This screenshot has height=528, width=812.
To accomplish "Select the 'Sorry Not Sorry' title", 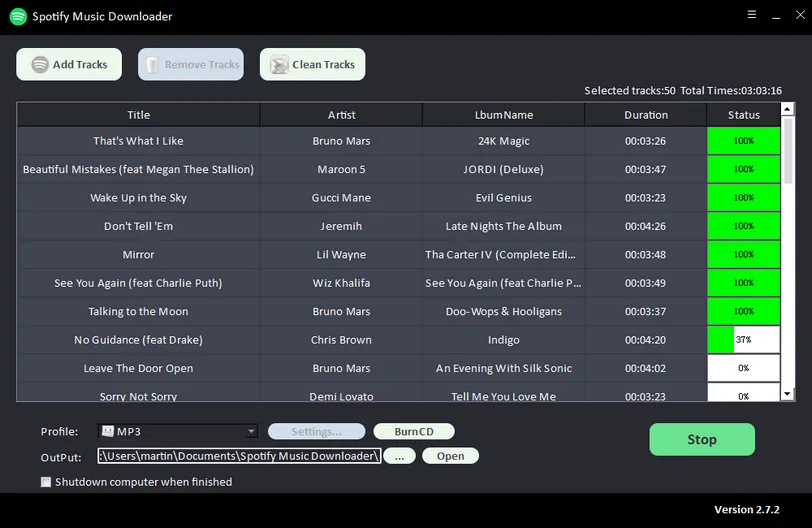I will (x=138, y=397).
